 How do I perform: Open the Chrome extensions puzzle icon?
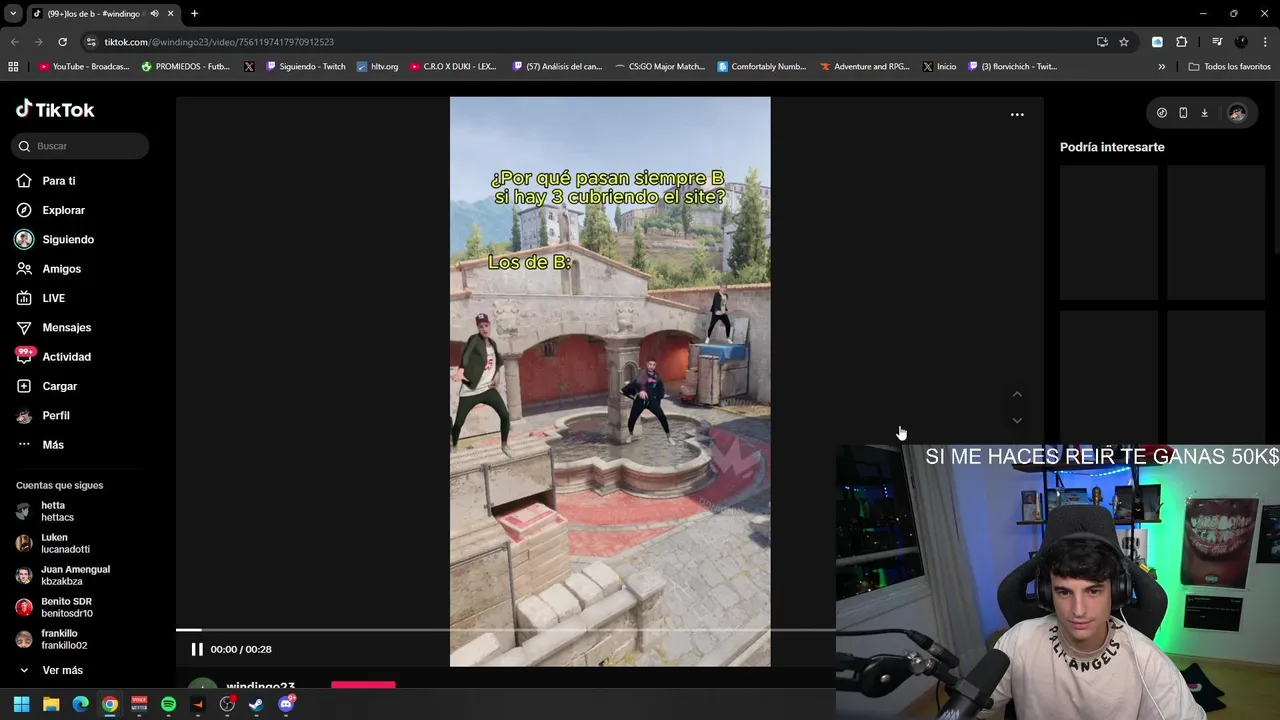pyautogui.click(x=1181, y=42)
